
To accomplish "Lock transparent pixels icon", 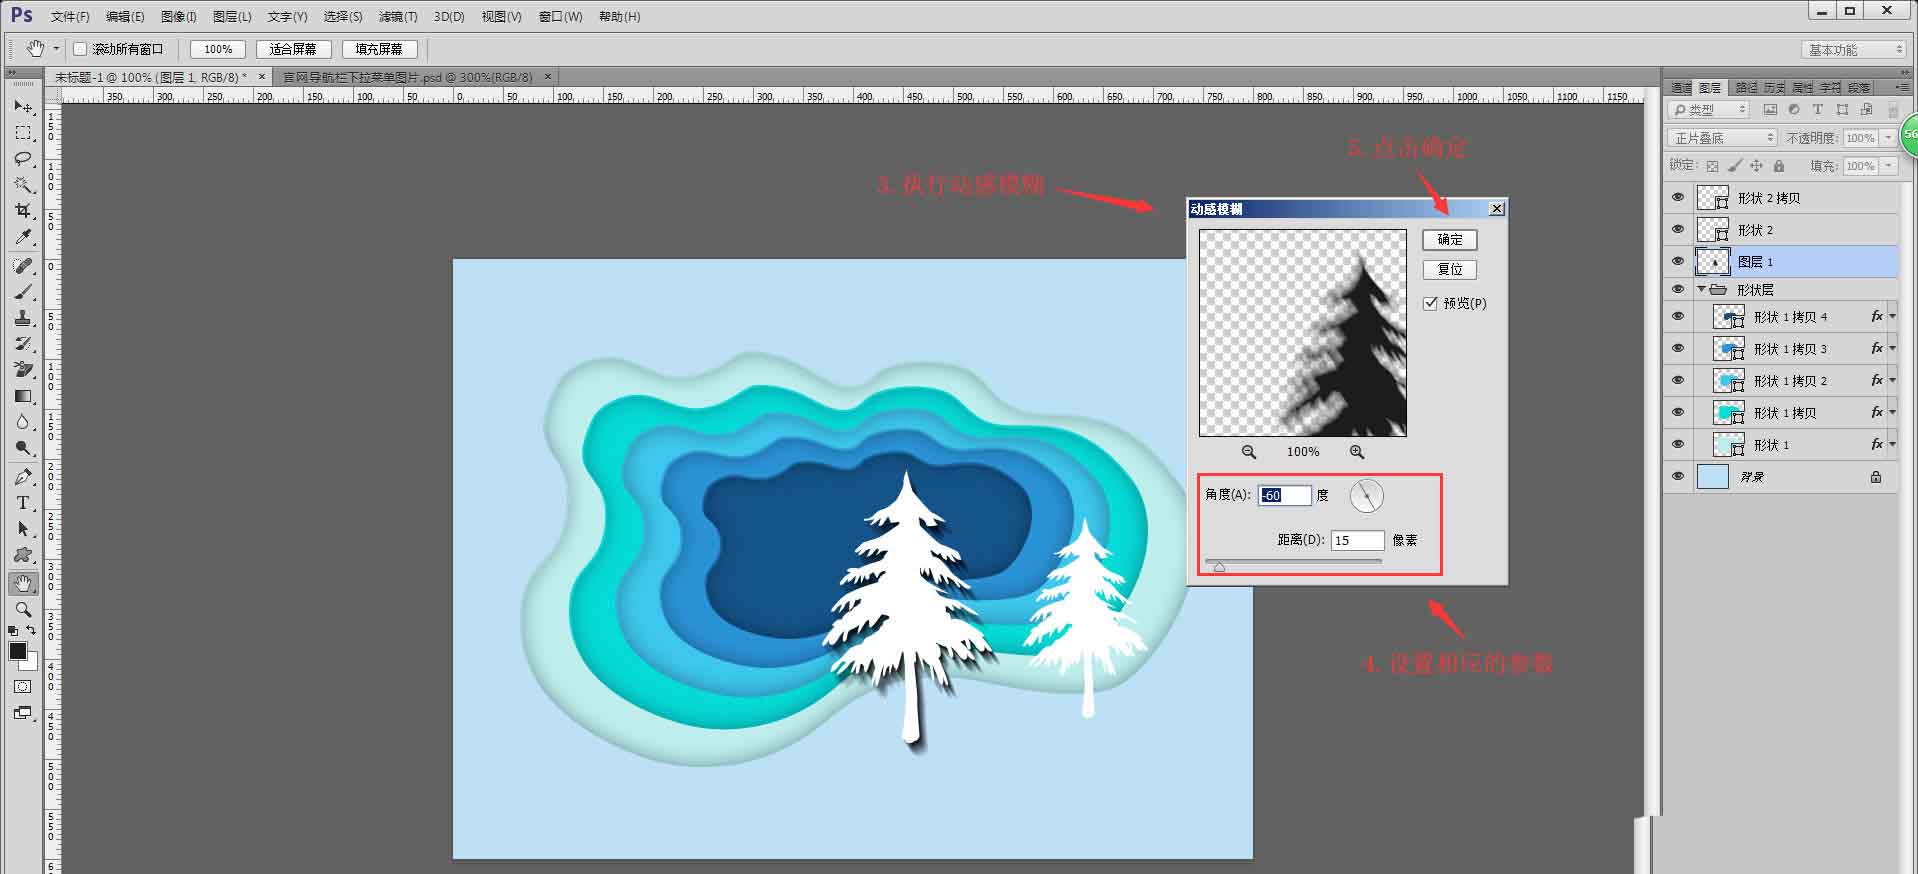I will 1712,166.
